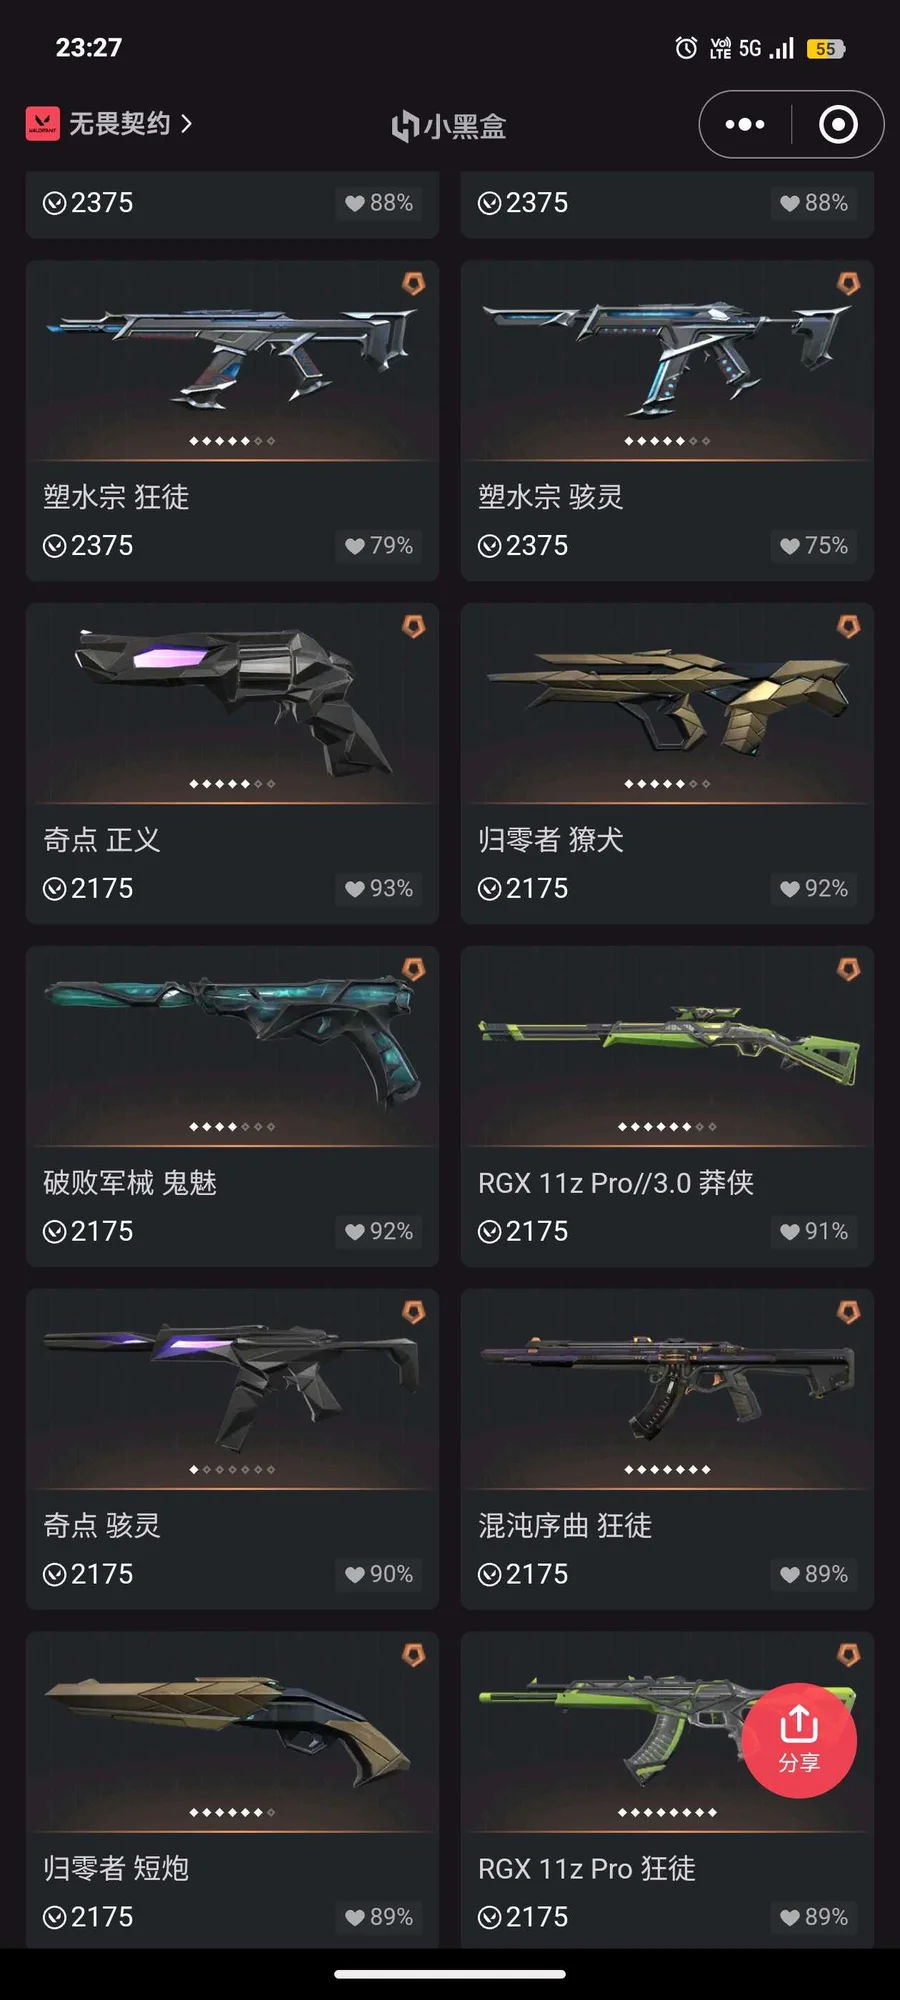Tap the Valorant logo icon in header

click(43, 124)
